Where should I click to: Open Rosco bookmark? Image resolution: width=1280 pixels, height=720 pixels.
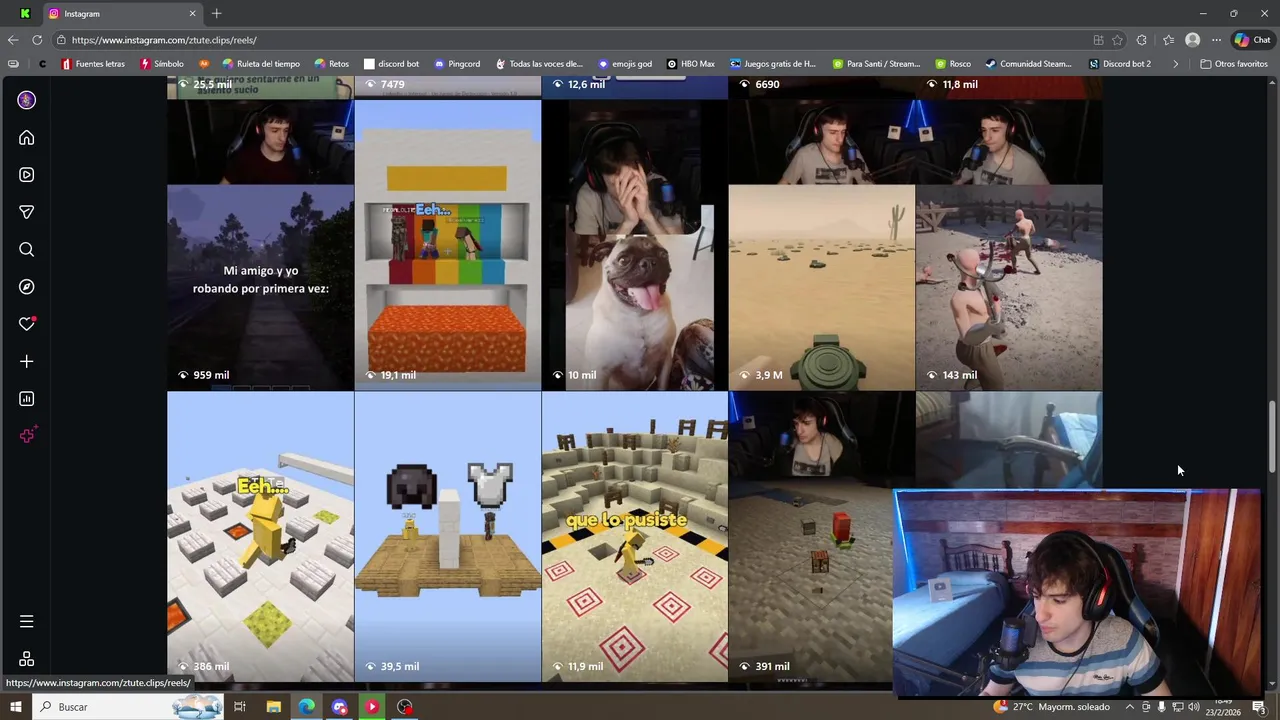click(x=953, y=64)
